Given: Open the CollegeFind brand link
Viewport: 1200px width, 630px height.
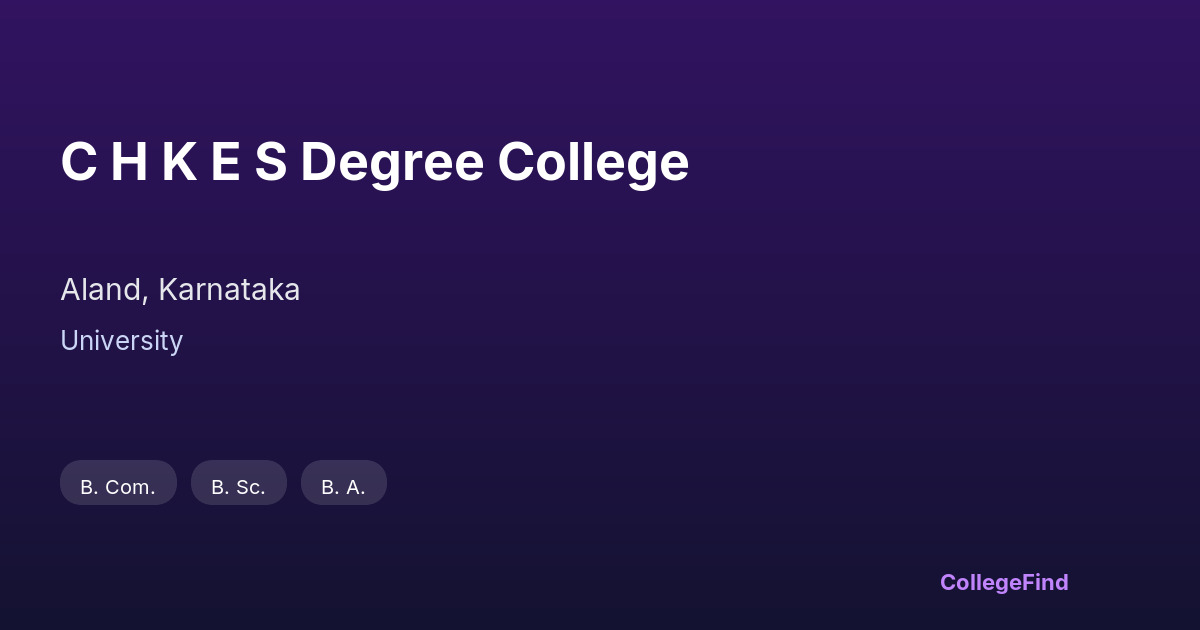Looking at the screenshot, I should coord(1003,582).
